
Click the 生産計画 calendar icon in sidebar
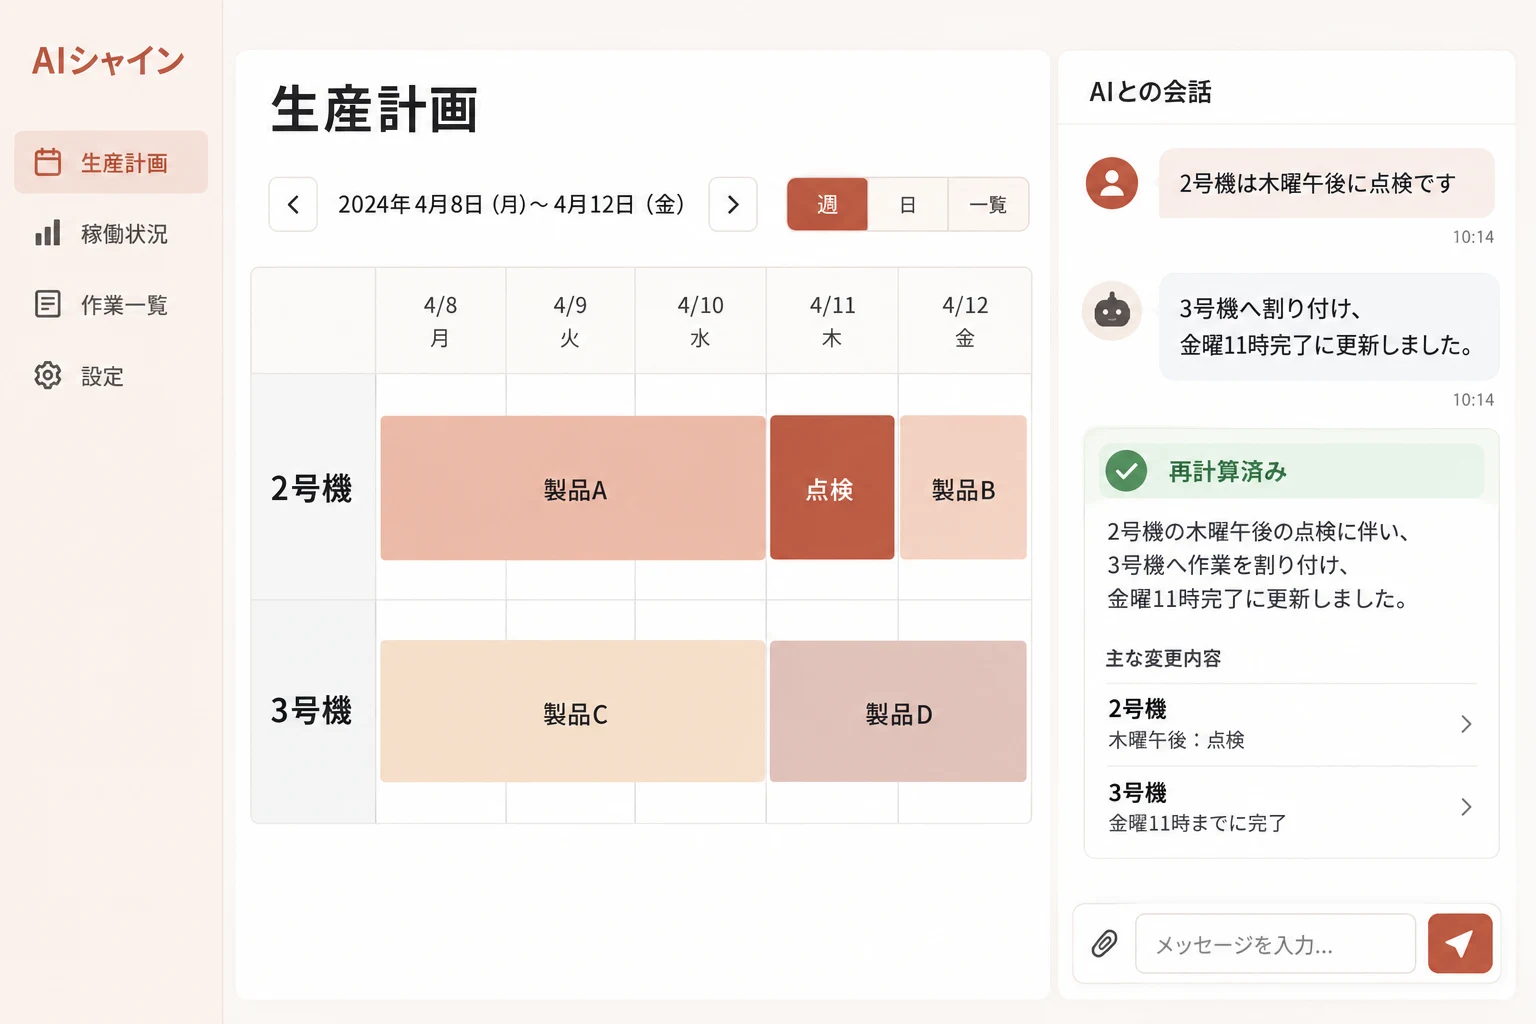pos(48,162)
